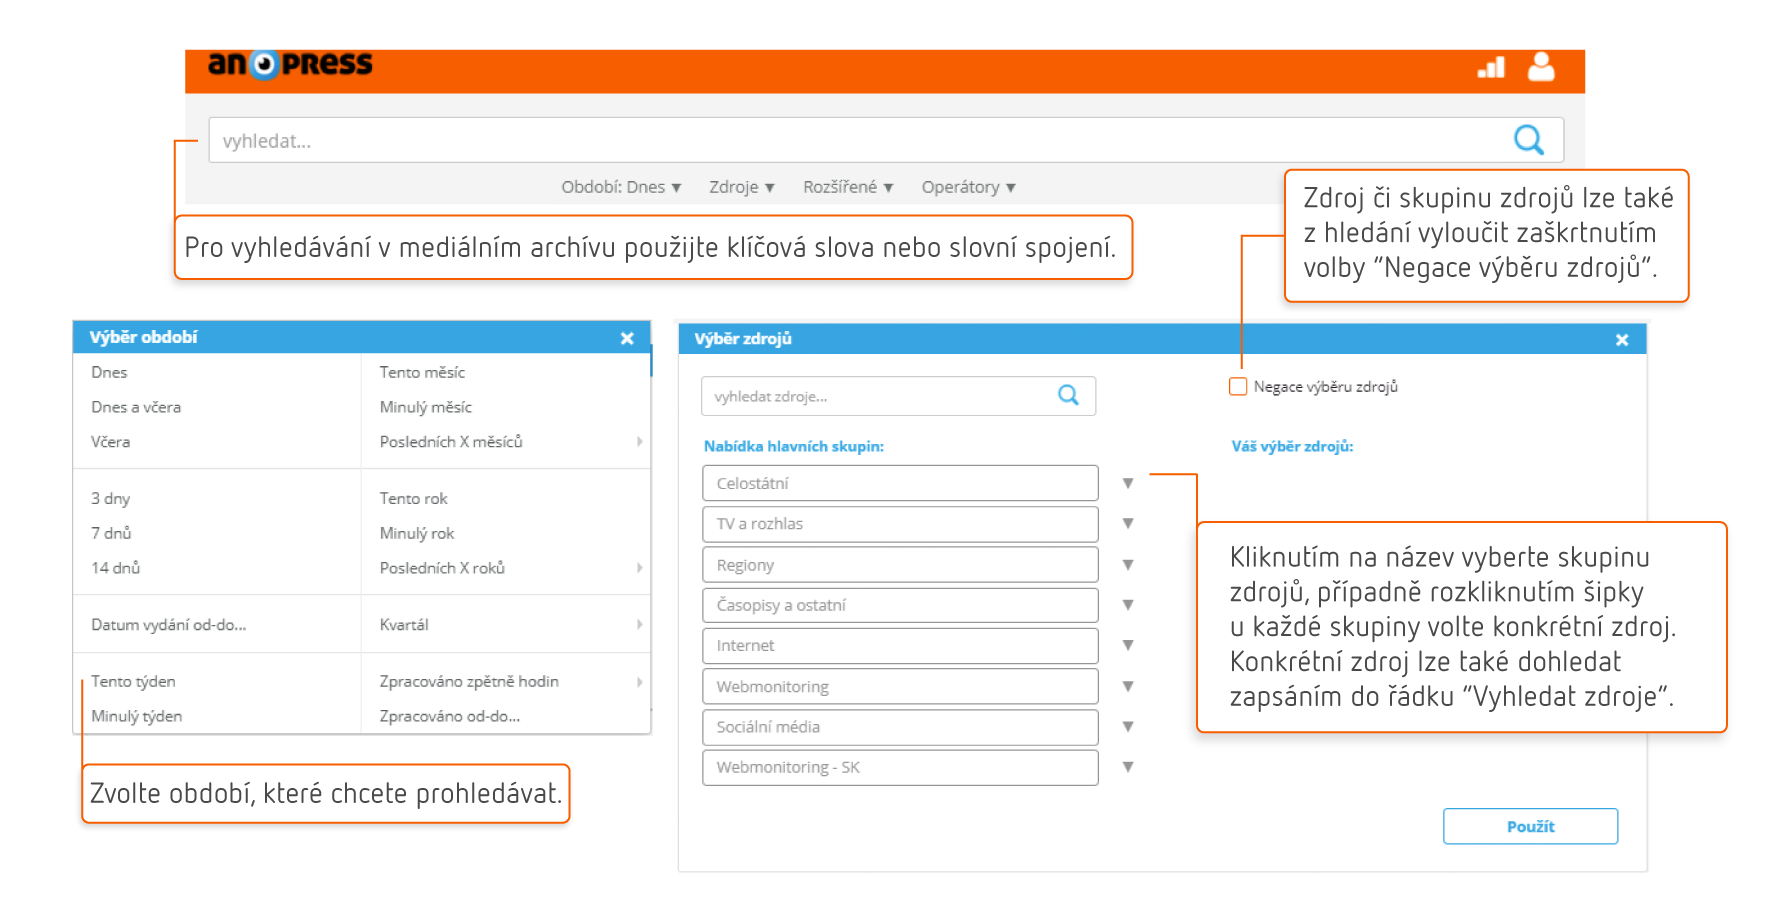Screen dimensions: 1769x922
Task: Expand the Operátory dropdown
Action: [x=967, y=187]
